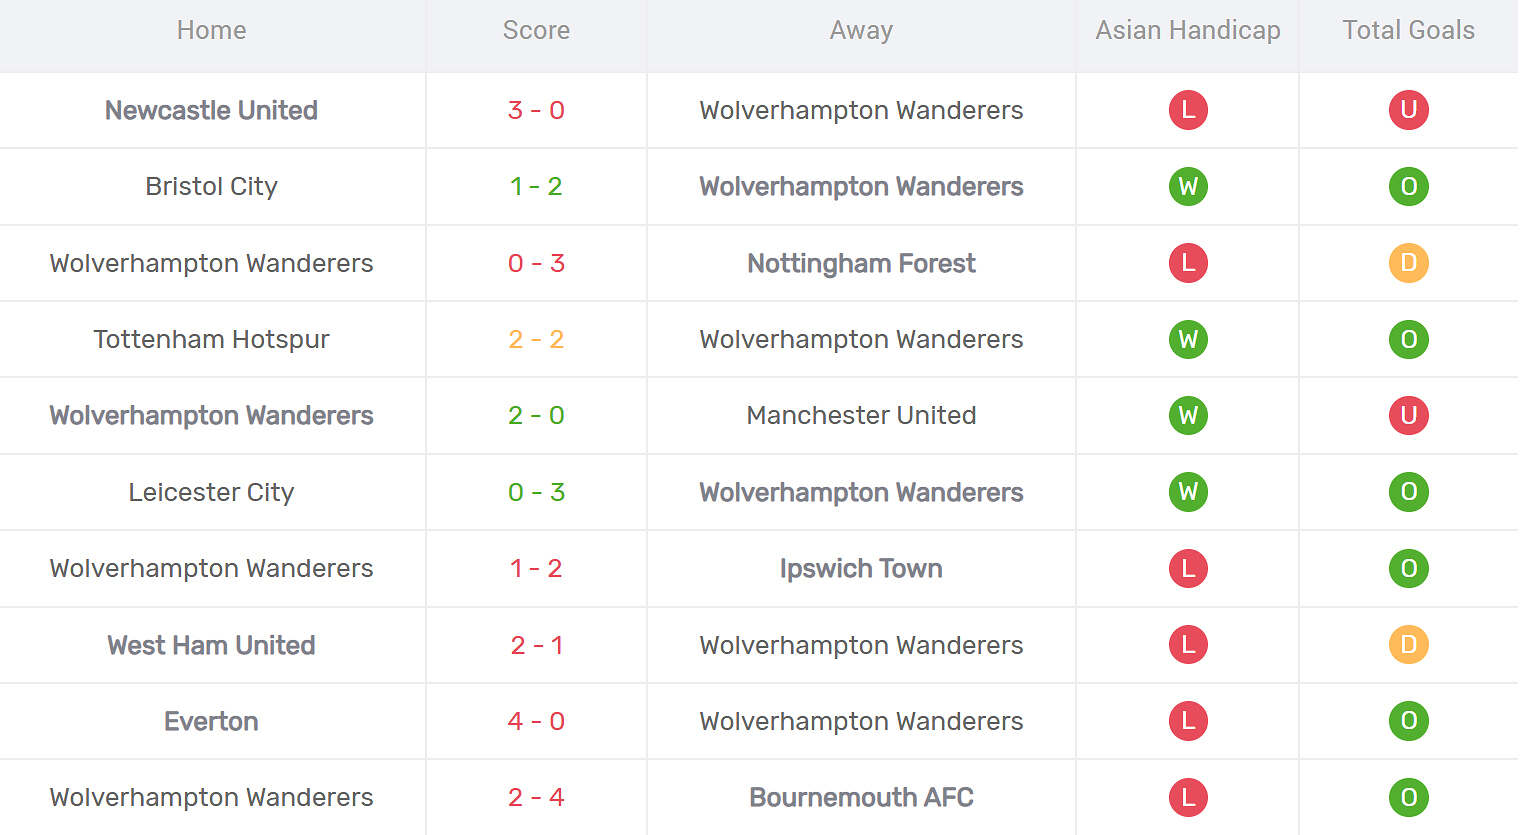
Task: Click the Asian Handicap column header
Action: (1188, 30)
